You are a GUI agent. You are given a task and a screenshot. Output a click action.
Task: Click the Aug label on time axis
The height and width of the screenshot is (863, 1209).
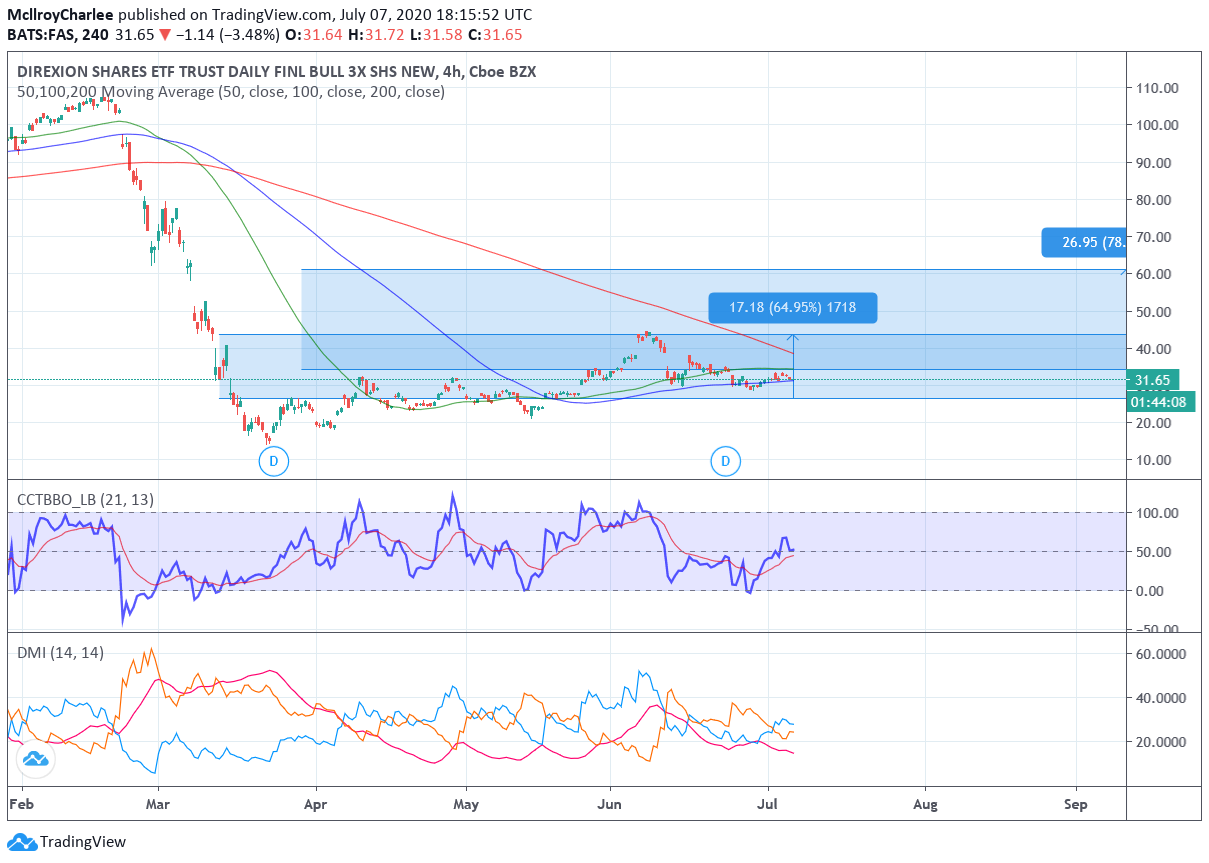[926, 803]
